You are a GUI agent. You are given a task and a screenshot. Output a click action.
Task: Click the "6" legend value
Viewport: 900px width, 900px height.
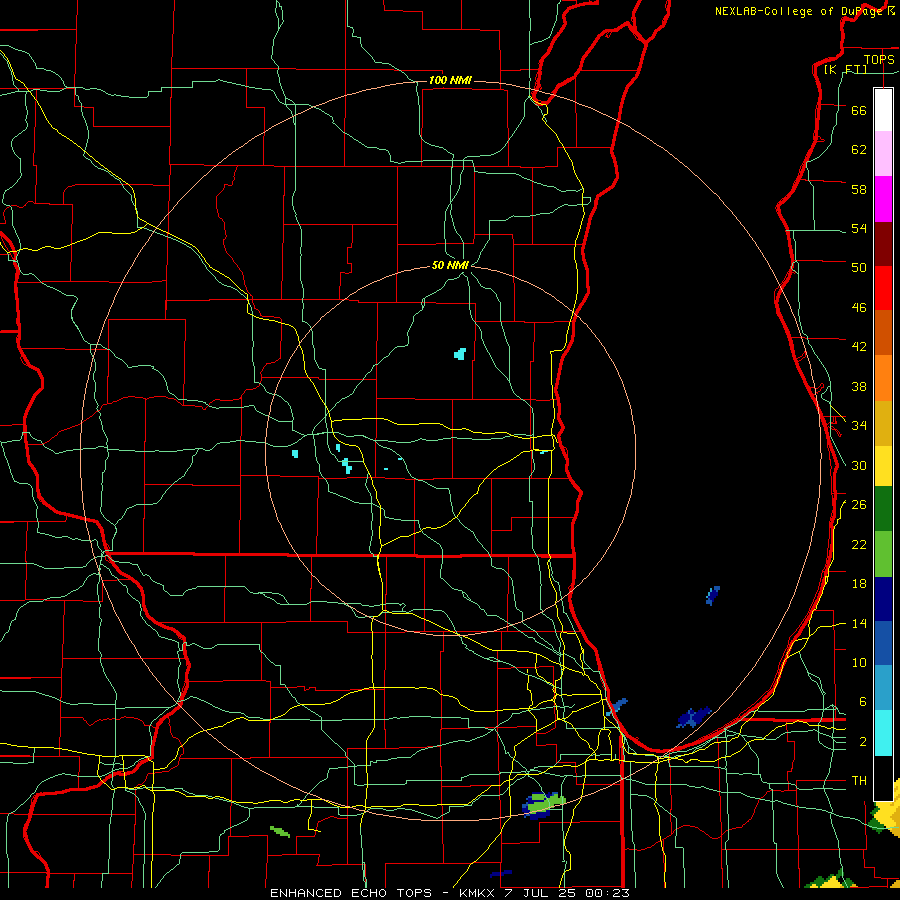tap(862, 701)
